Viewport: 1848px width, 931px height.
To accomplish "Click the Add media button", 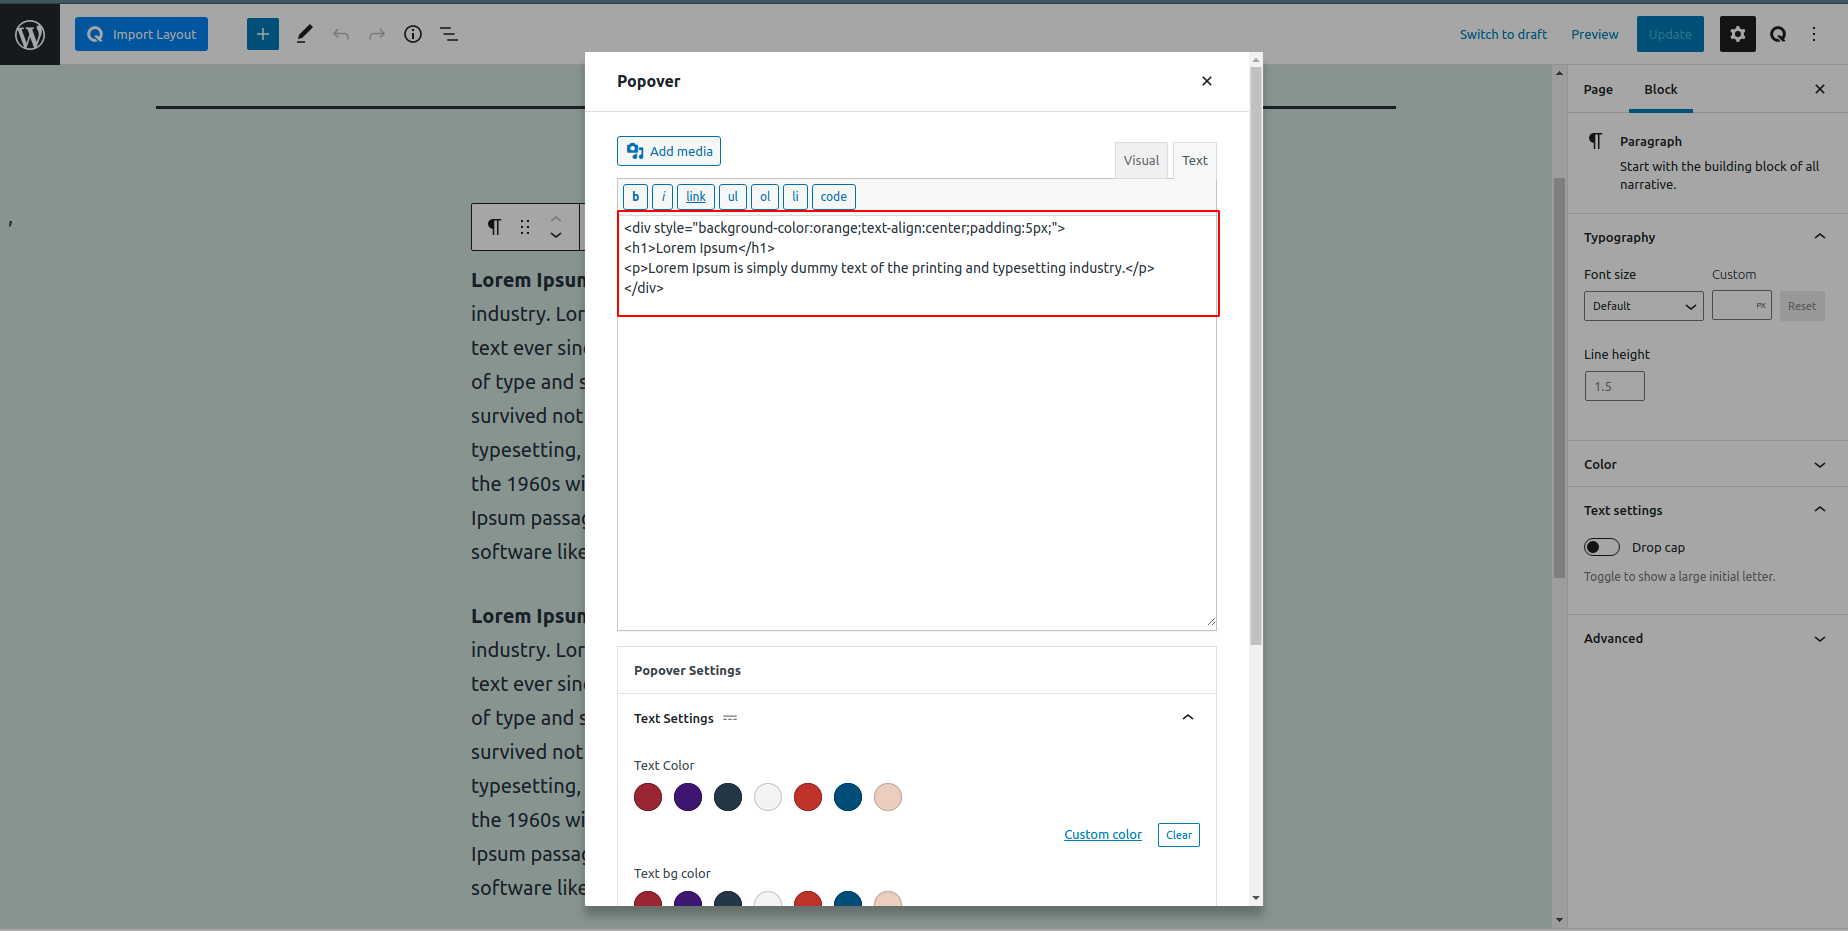I will [x=669, y=151].
